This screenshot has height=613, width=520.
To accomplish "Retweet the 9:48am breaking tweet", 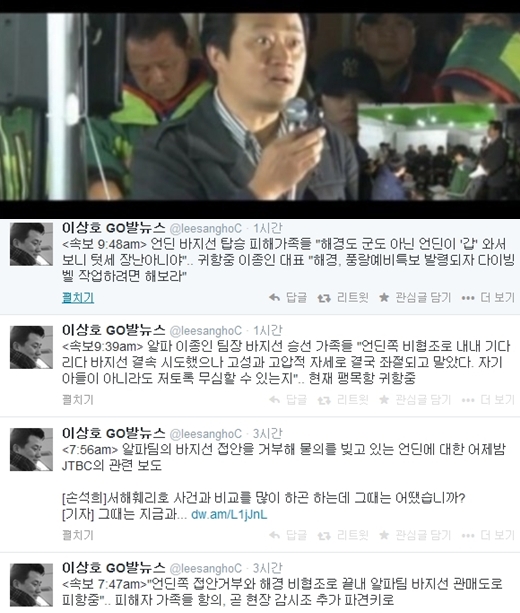I will 343,298.
